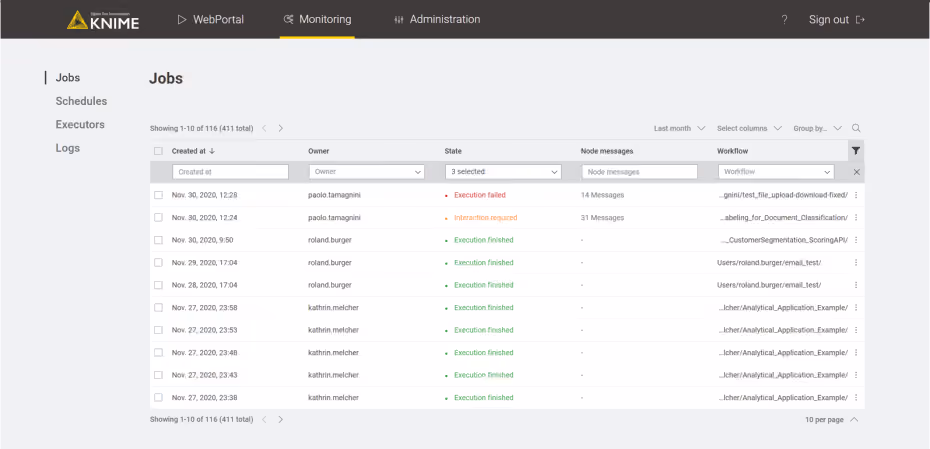The height and width of the screenshot is (449, 930).
Task: Open row menu for Nov. 27, 23:53 job
Action: [x=856, y=330]
